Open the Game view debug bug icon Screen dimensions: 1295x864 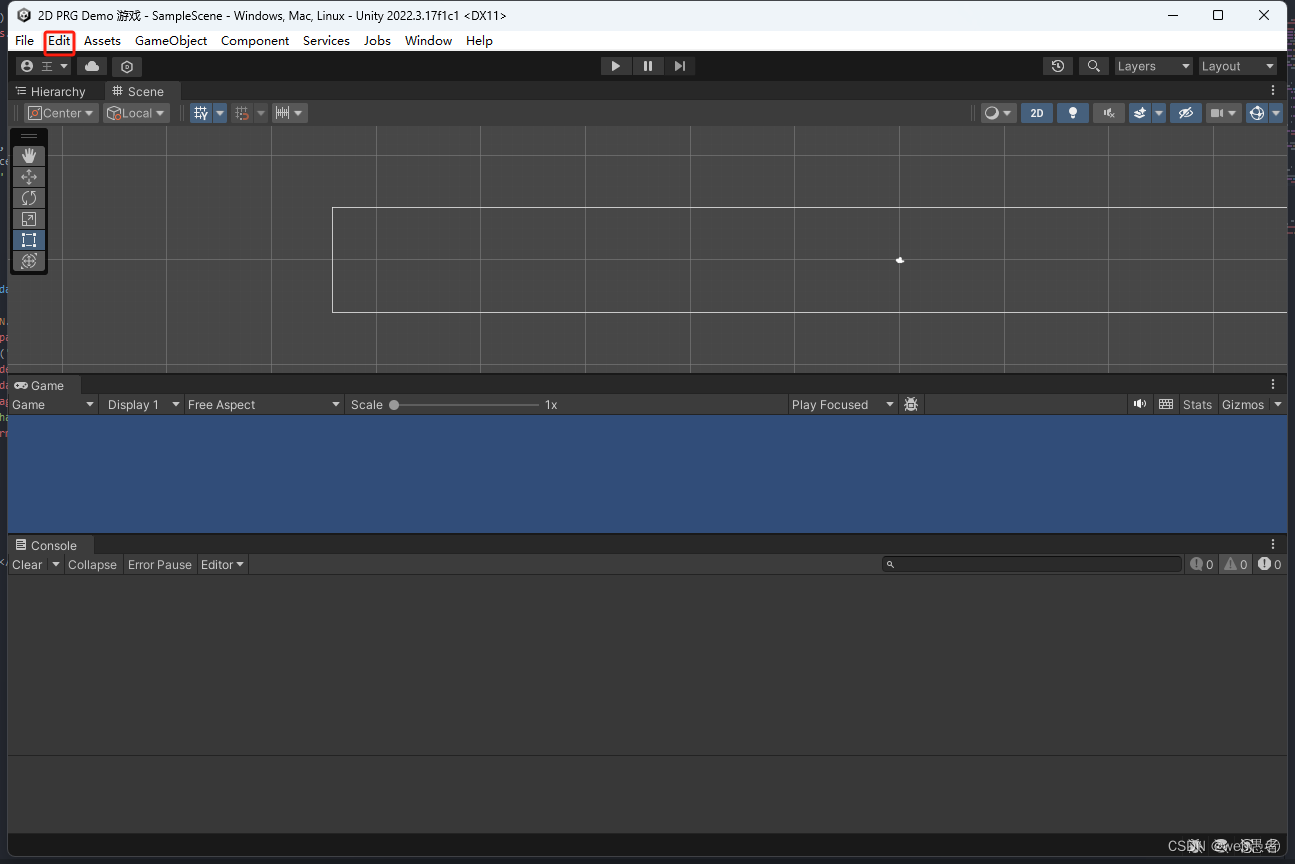click(911, 404)
